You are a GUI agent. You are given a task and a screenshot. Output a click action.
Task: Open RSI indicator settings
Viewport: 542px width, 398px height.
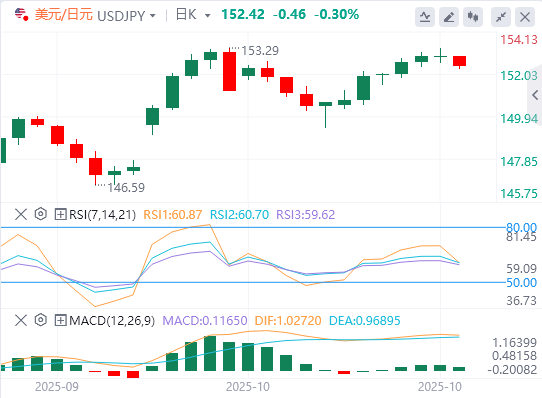point(40,214)
